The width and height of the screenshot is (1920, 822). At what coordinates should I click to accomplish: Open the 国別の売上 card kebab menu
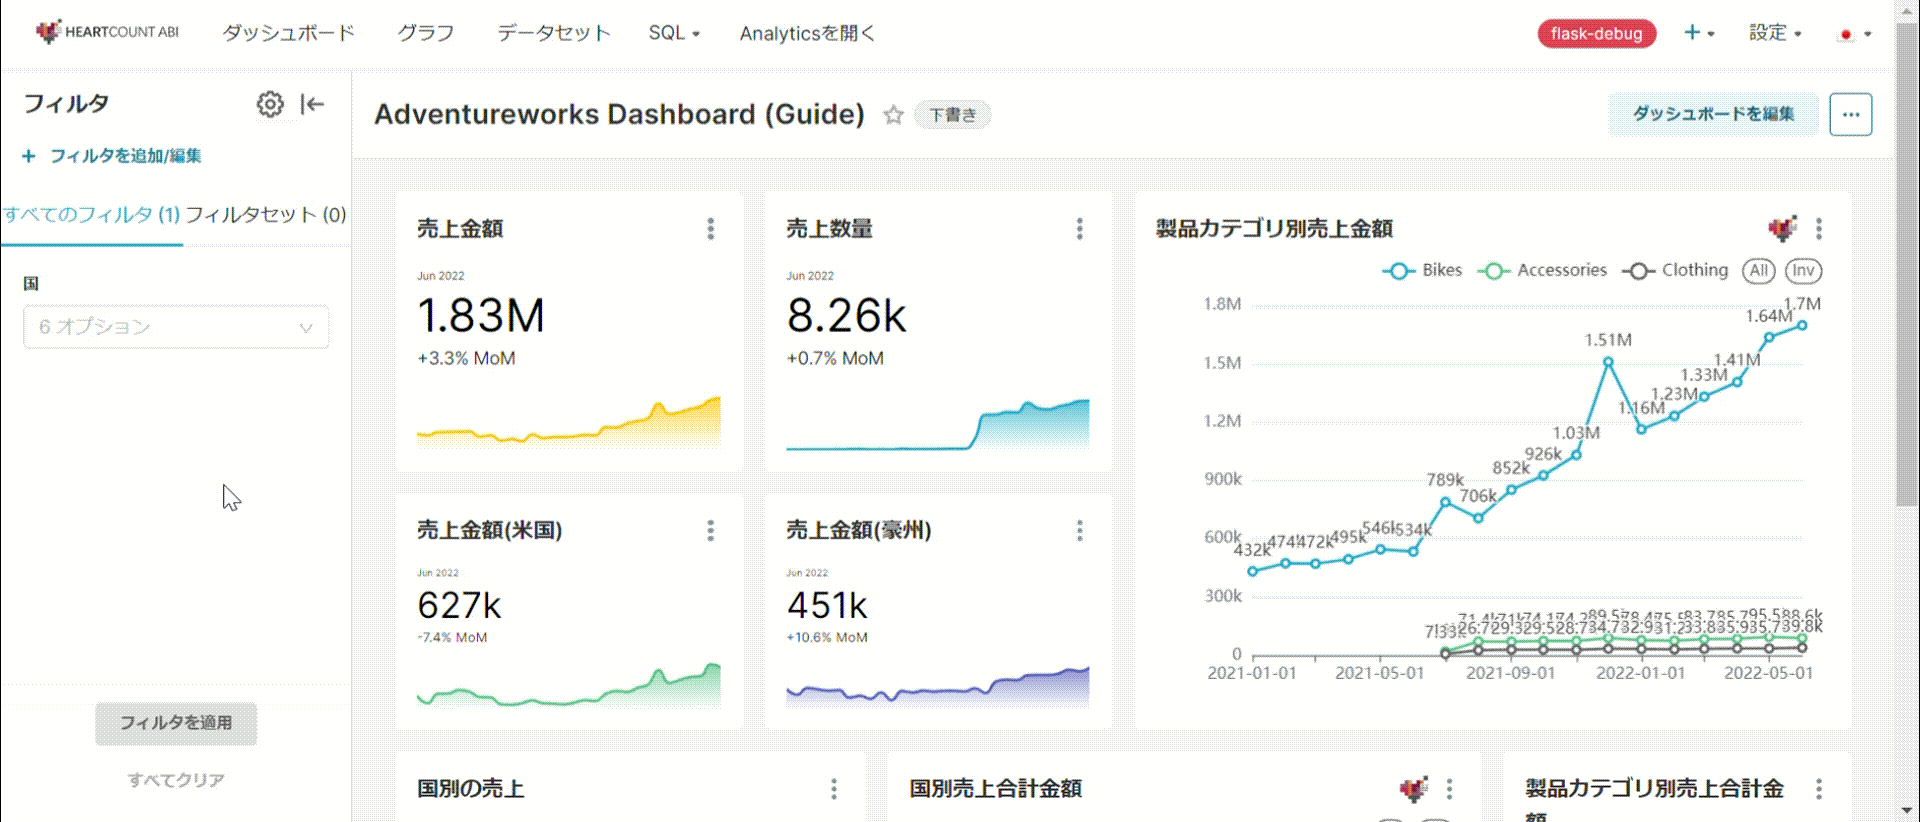pos(834,789)
